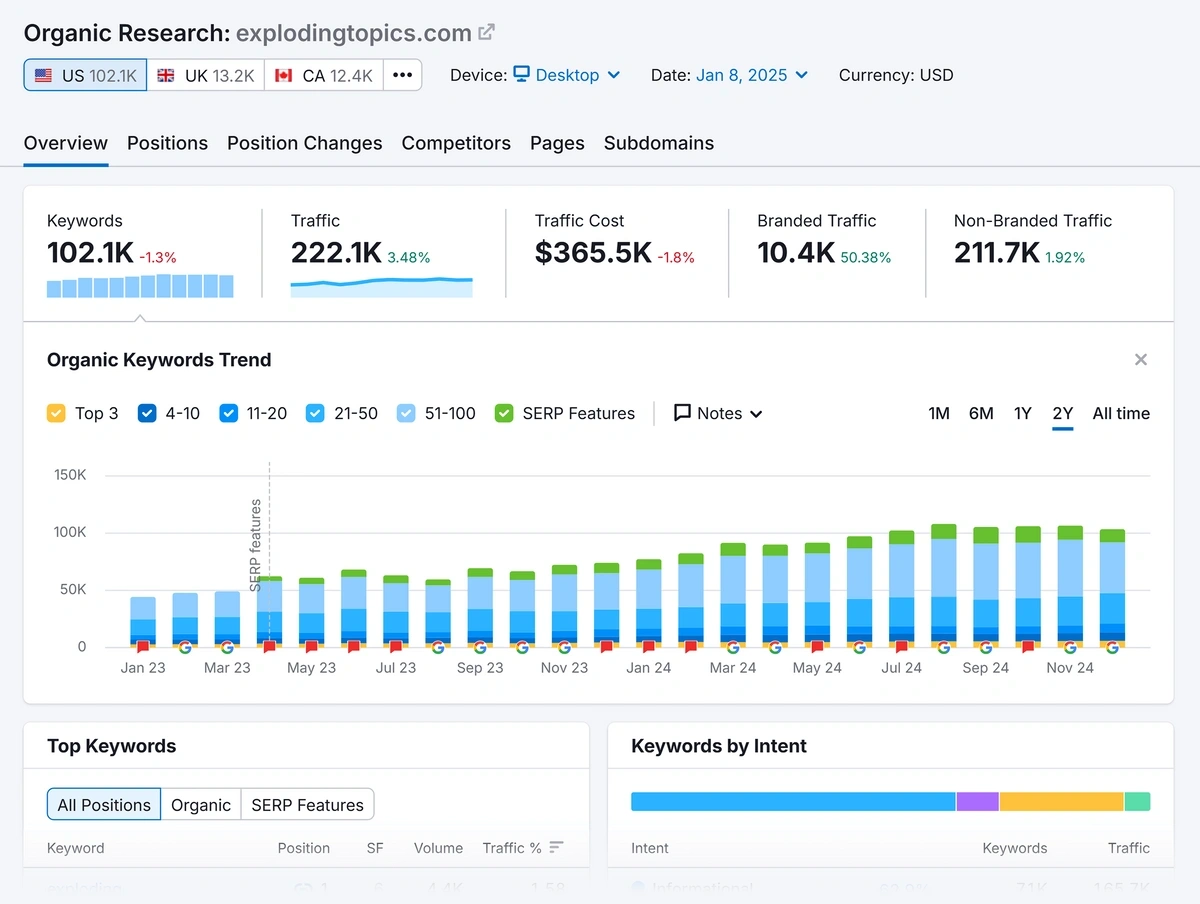This screenshot has height=904, width=1200.
Task: Open the Competitors tab
Action: click(x=456, y=143)
